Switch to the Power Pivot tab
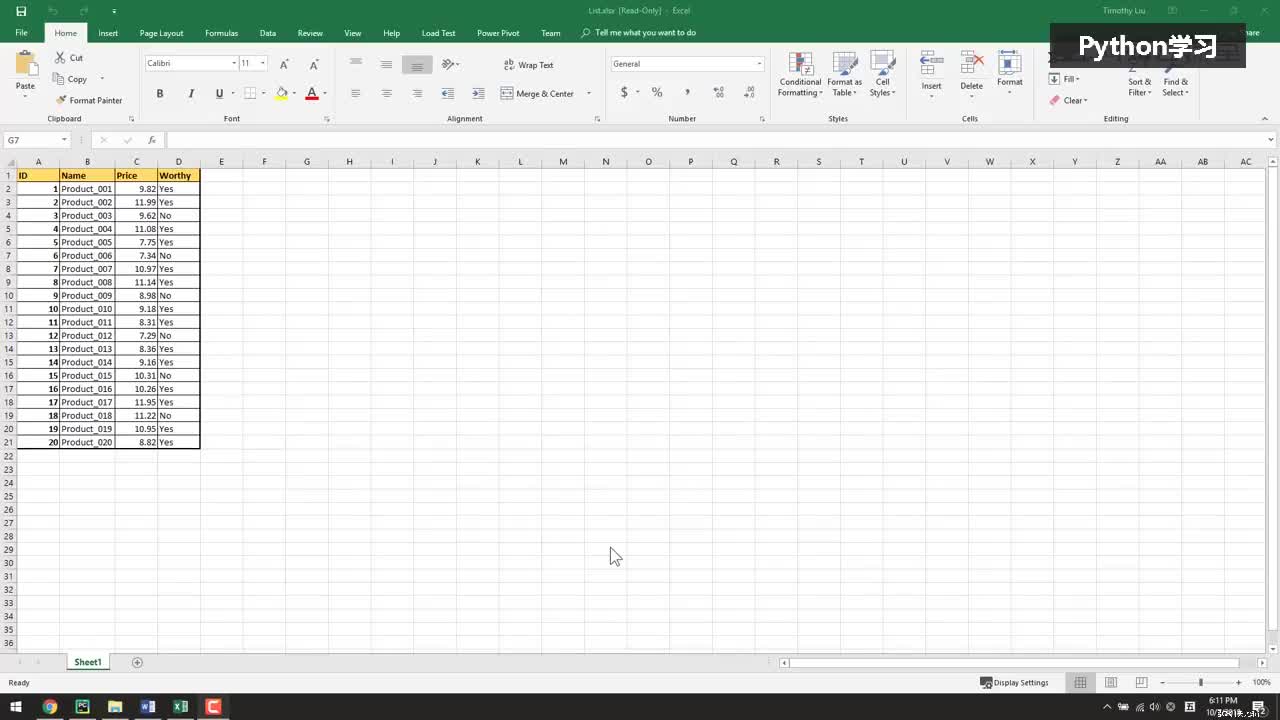 click(x=498, y=33)
